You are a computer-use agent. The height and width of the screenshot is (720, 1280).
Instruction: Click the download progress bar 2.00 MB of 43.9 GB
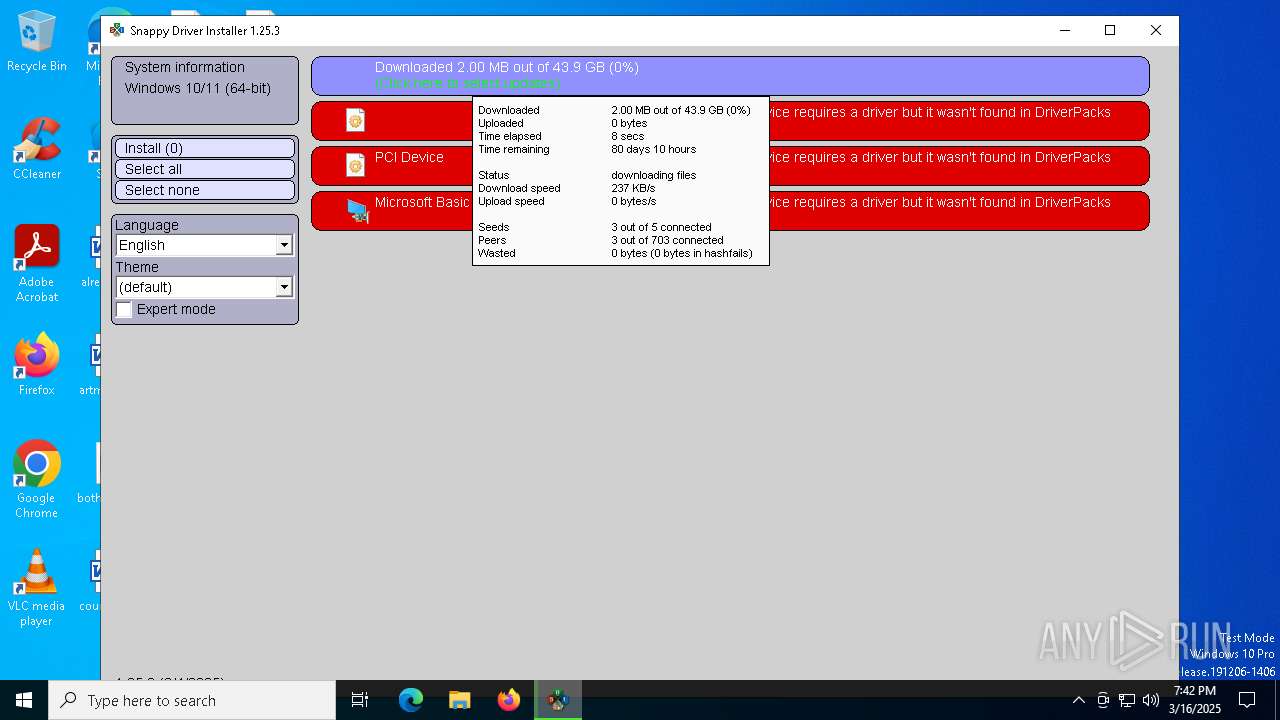point(730,76)
